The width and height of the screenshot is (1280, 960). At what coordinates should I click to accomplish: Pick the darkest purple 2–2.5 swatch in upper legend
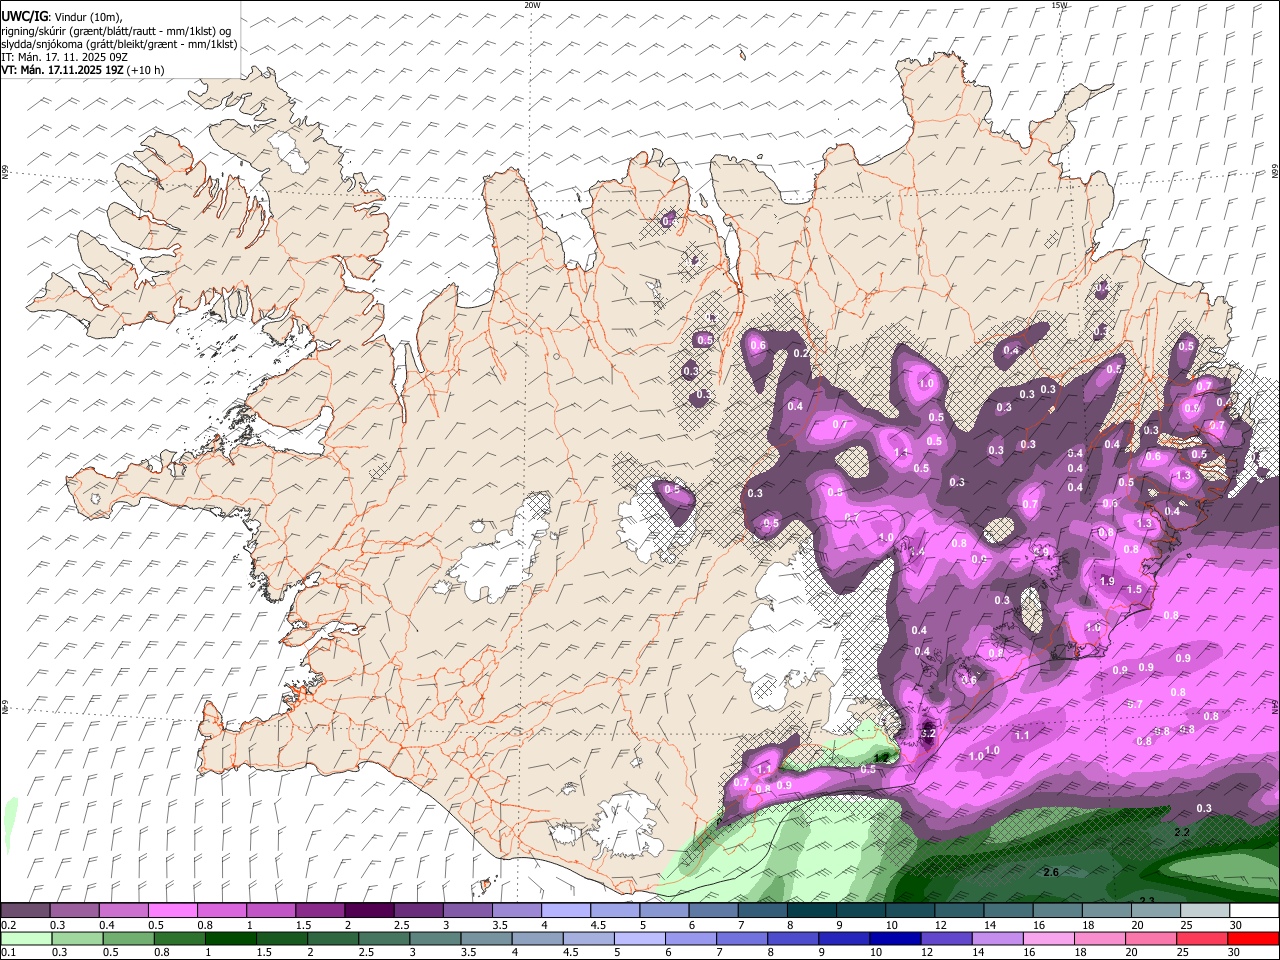[369, 911]
